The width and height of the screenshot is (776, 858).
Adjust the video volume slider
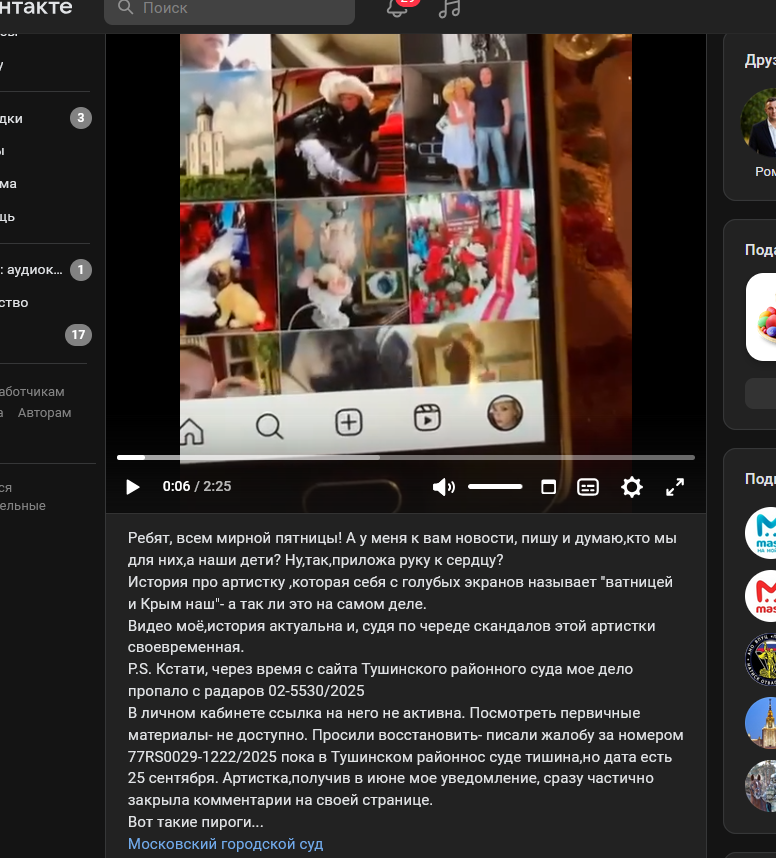click(495, 487)
